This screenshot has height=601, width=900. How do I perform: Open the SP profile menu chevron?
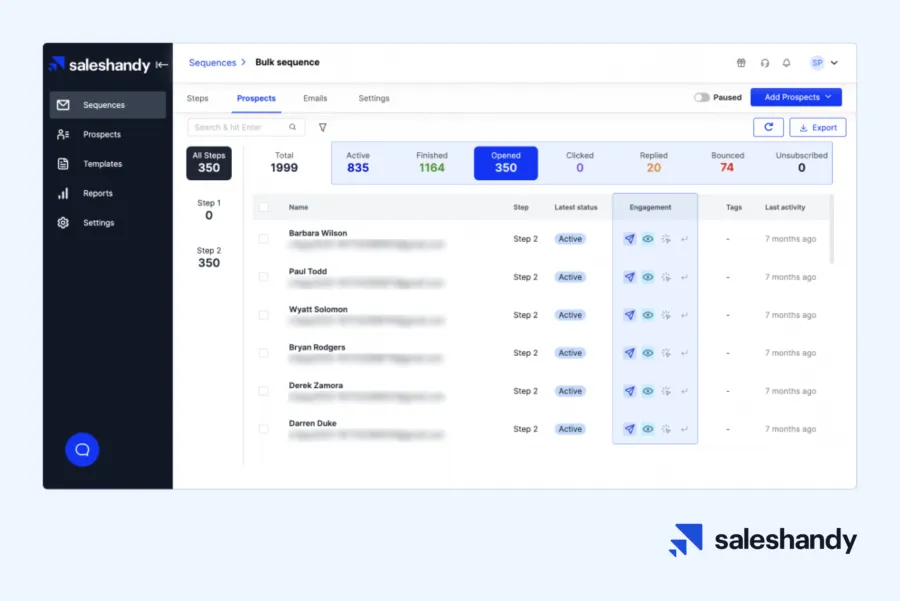(834, 63)
